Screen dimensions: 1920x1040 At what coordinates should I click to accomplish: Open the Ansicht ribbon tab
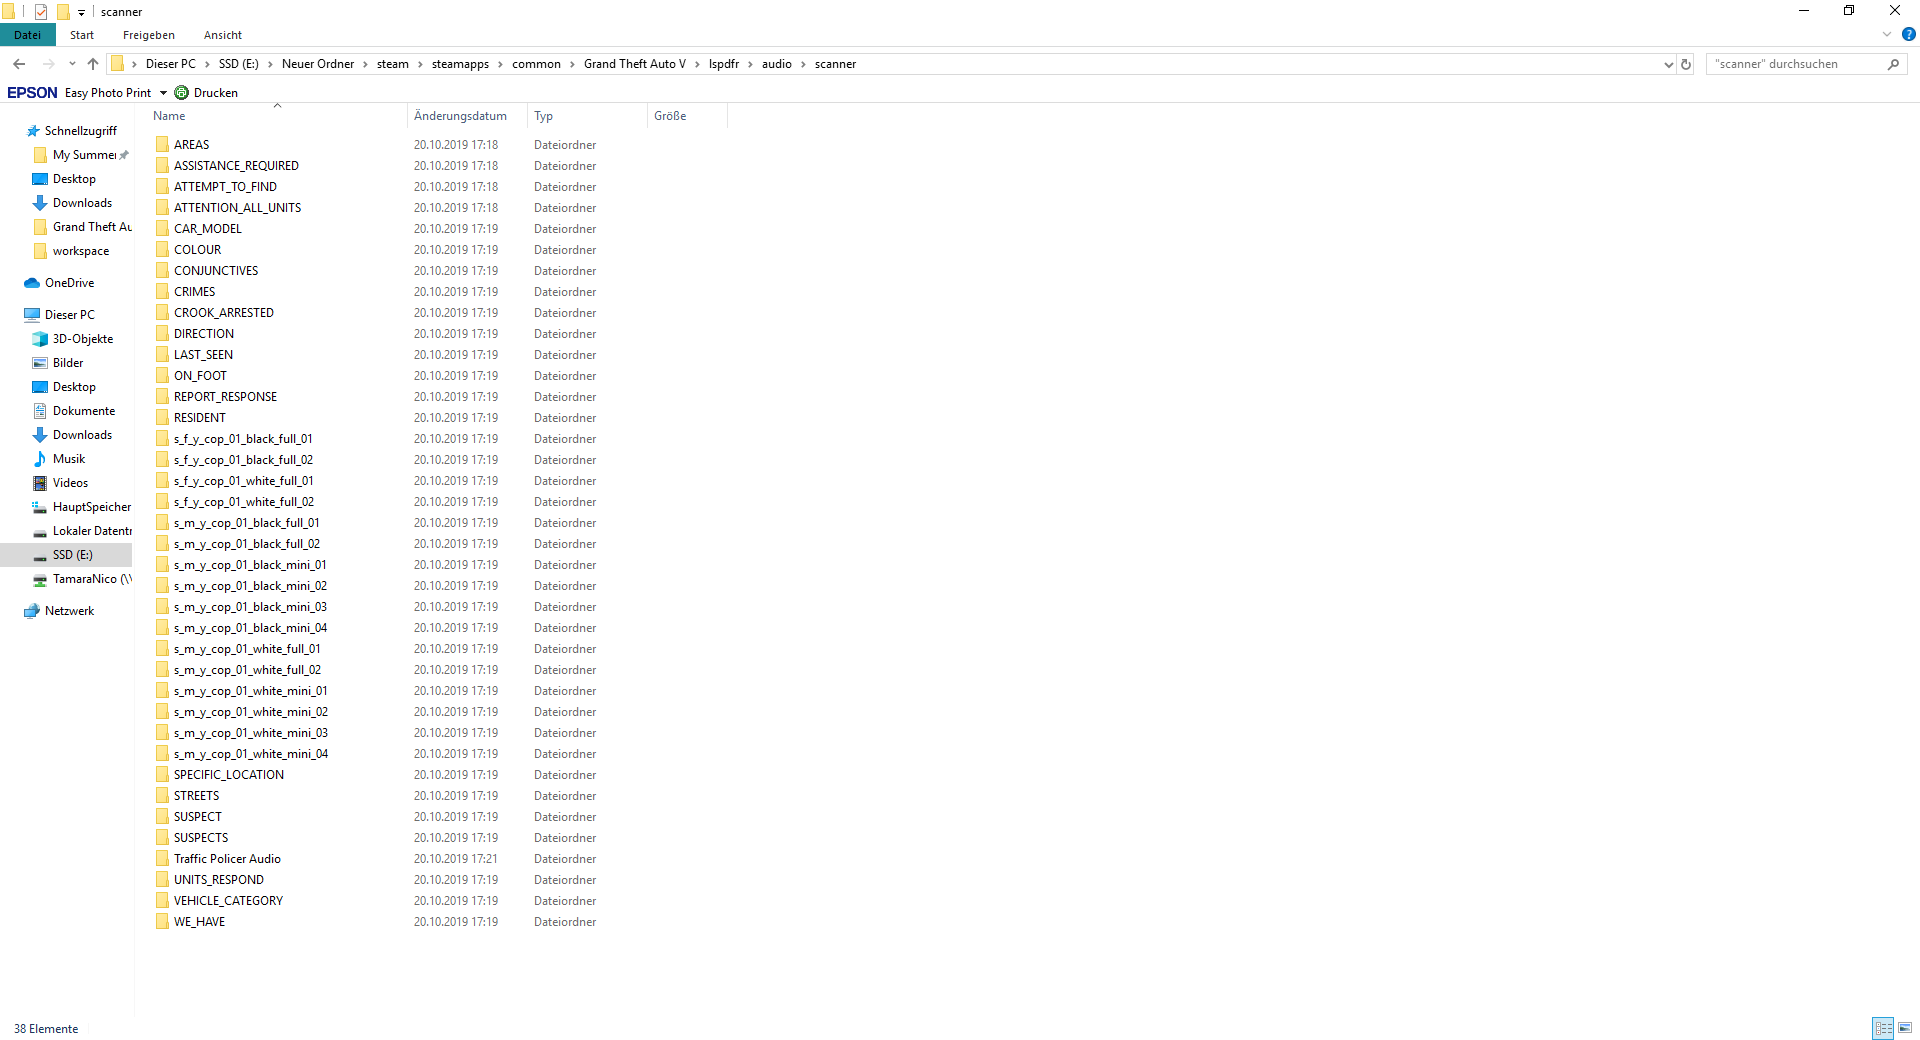[x=223, y=35]
